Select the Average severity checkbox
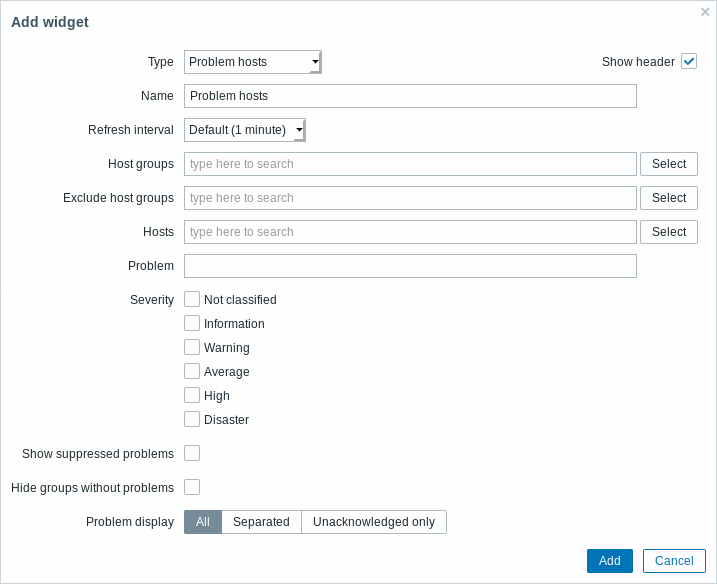The image size is (717, 584). tap(192, 371)
